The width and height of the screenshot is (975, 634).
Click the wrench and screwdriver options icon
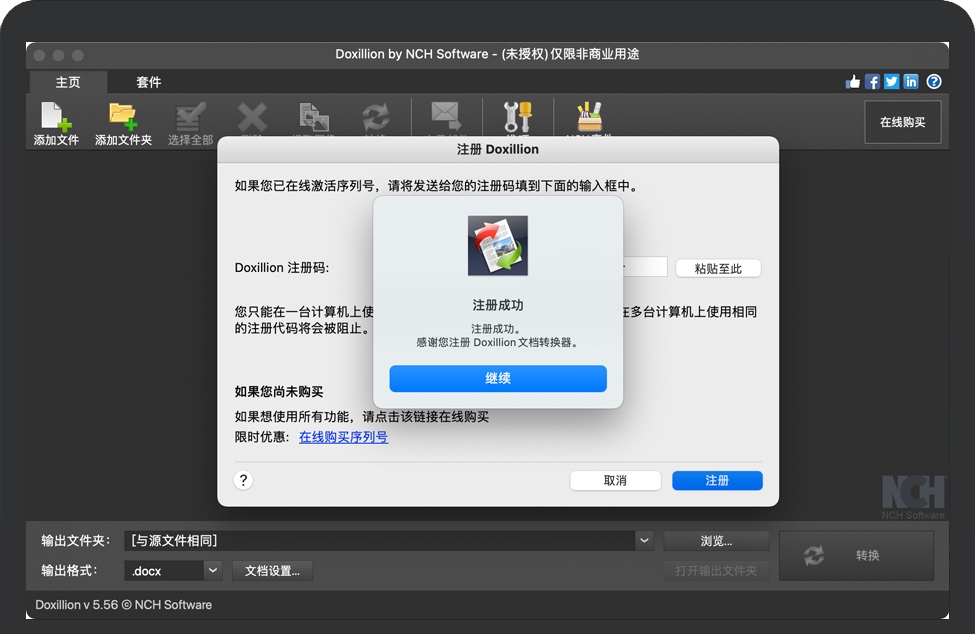[517, 117]
